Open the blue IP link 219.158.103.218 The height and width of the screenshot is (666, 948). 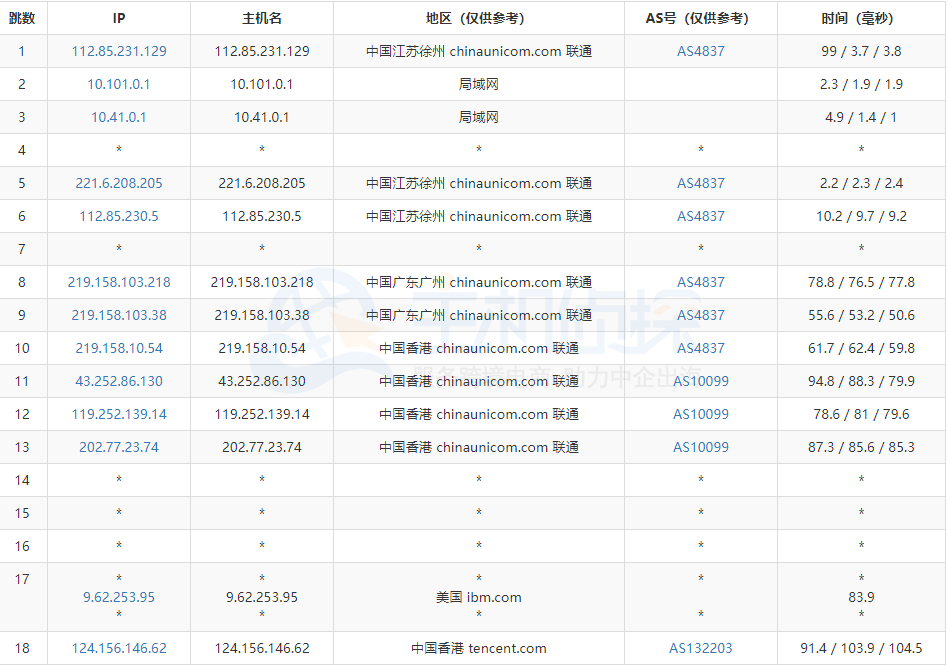tap(119, 282)
